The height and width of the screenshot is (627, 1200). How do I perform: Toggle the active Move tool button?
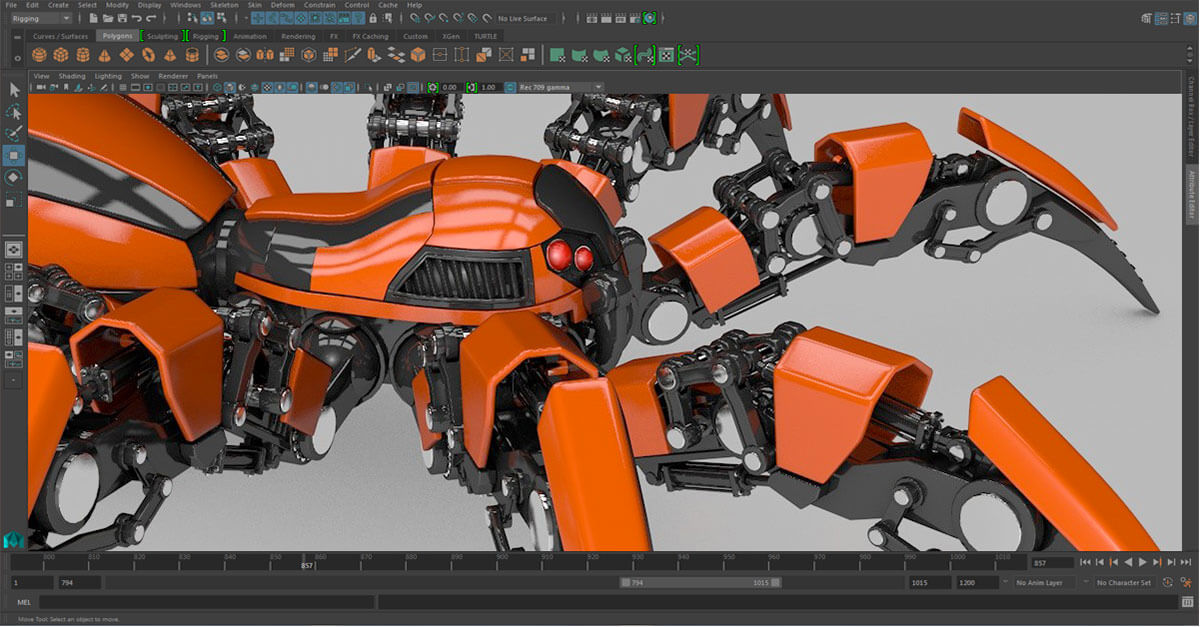[x=14, y=155]
